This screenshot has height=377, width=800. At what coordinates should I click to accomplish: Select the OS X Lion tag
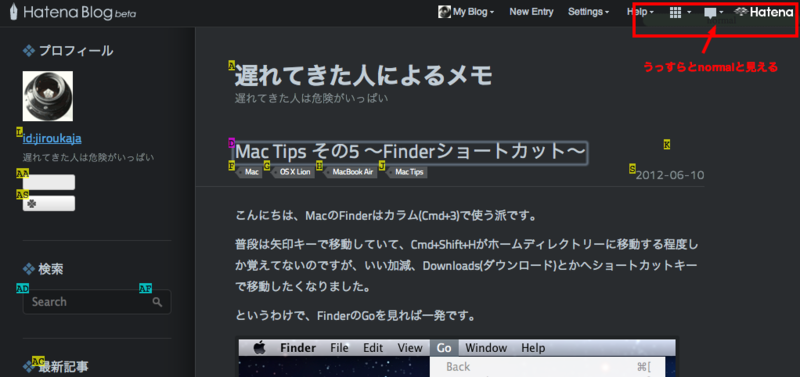point(293,172)
